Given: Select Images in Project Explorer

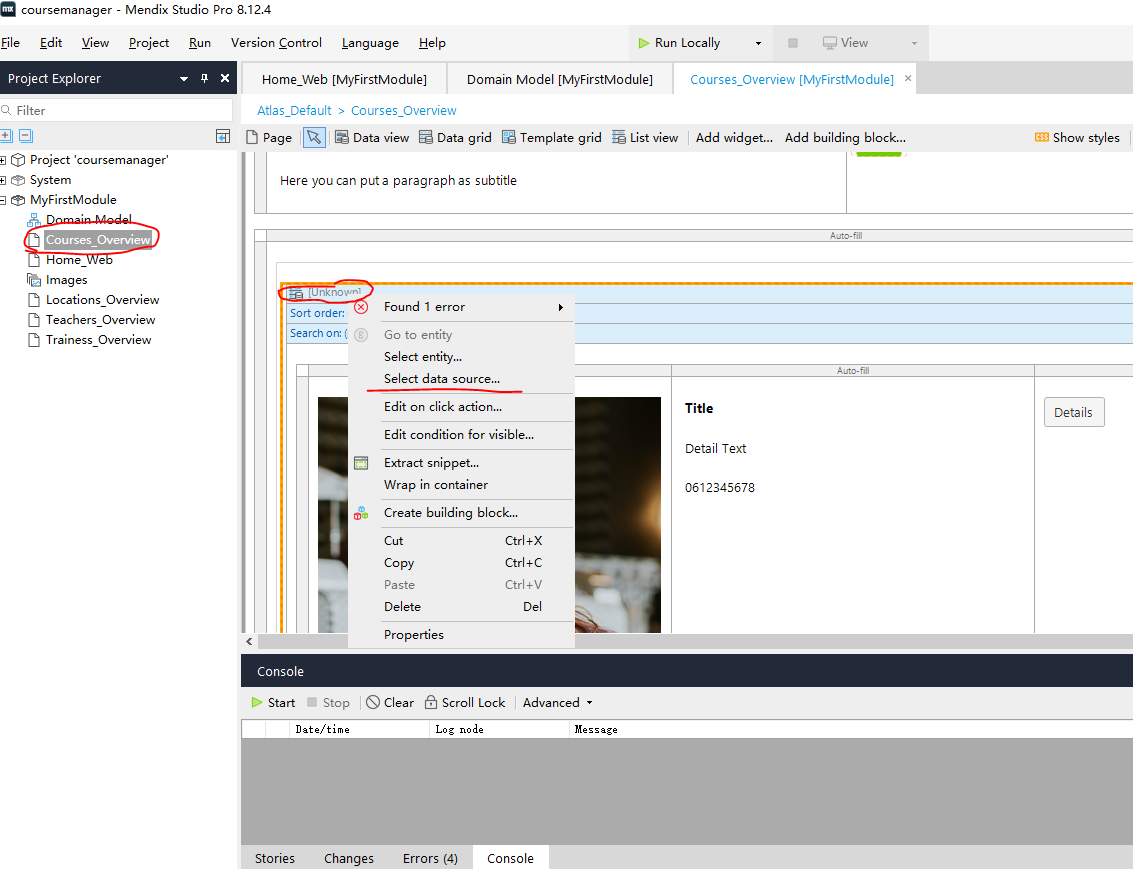Looking at the screenshot, I should (x=66, y=280).
